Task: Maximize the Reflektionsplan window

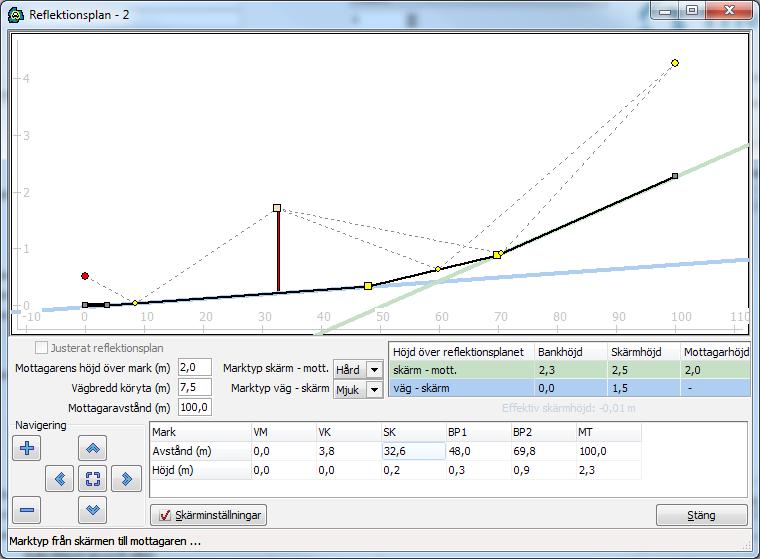Action: point(692,11)
